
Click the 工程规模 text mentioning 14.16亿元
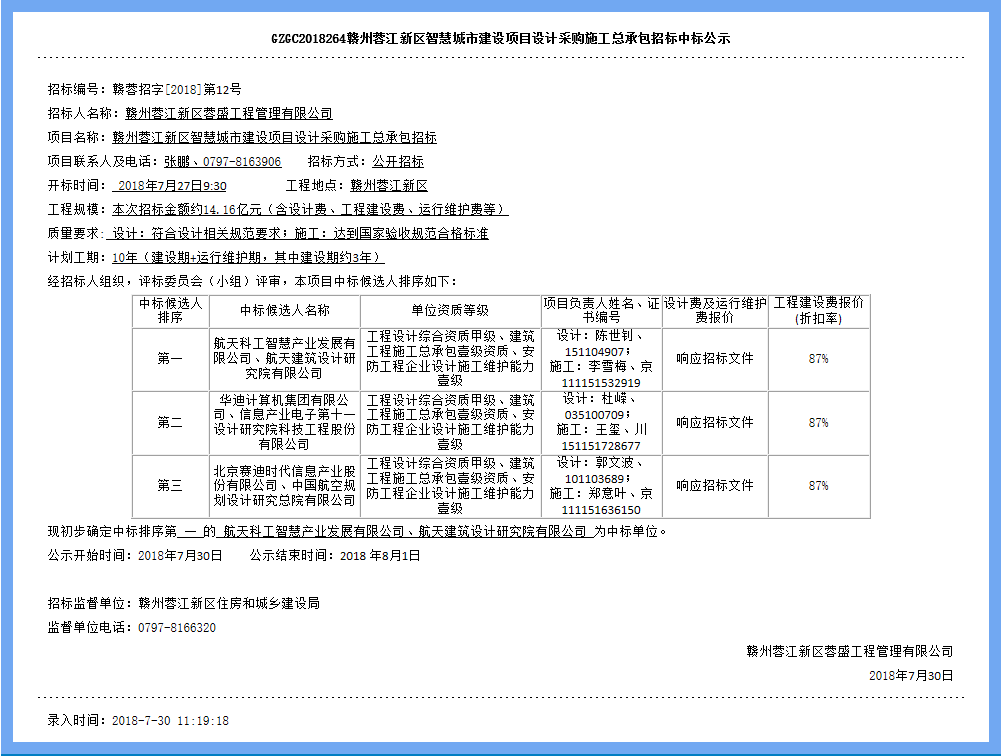[309, 210]
